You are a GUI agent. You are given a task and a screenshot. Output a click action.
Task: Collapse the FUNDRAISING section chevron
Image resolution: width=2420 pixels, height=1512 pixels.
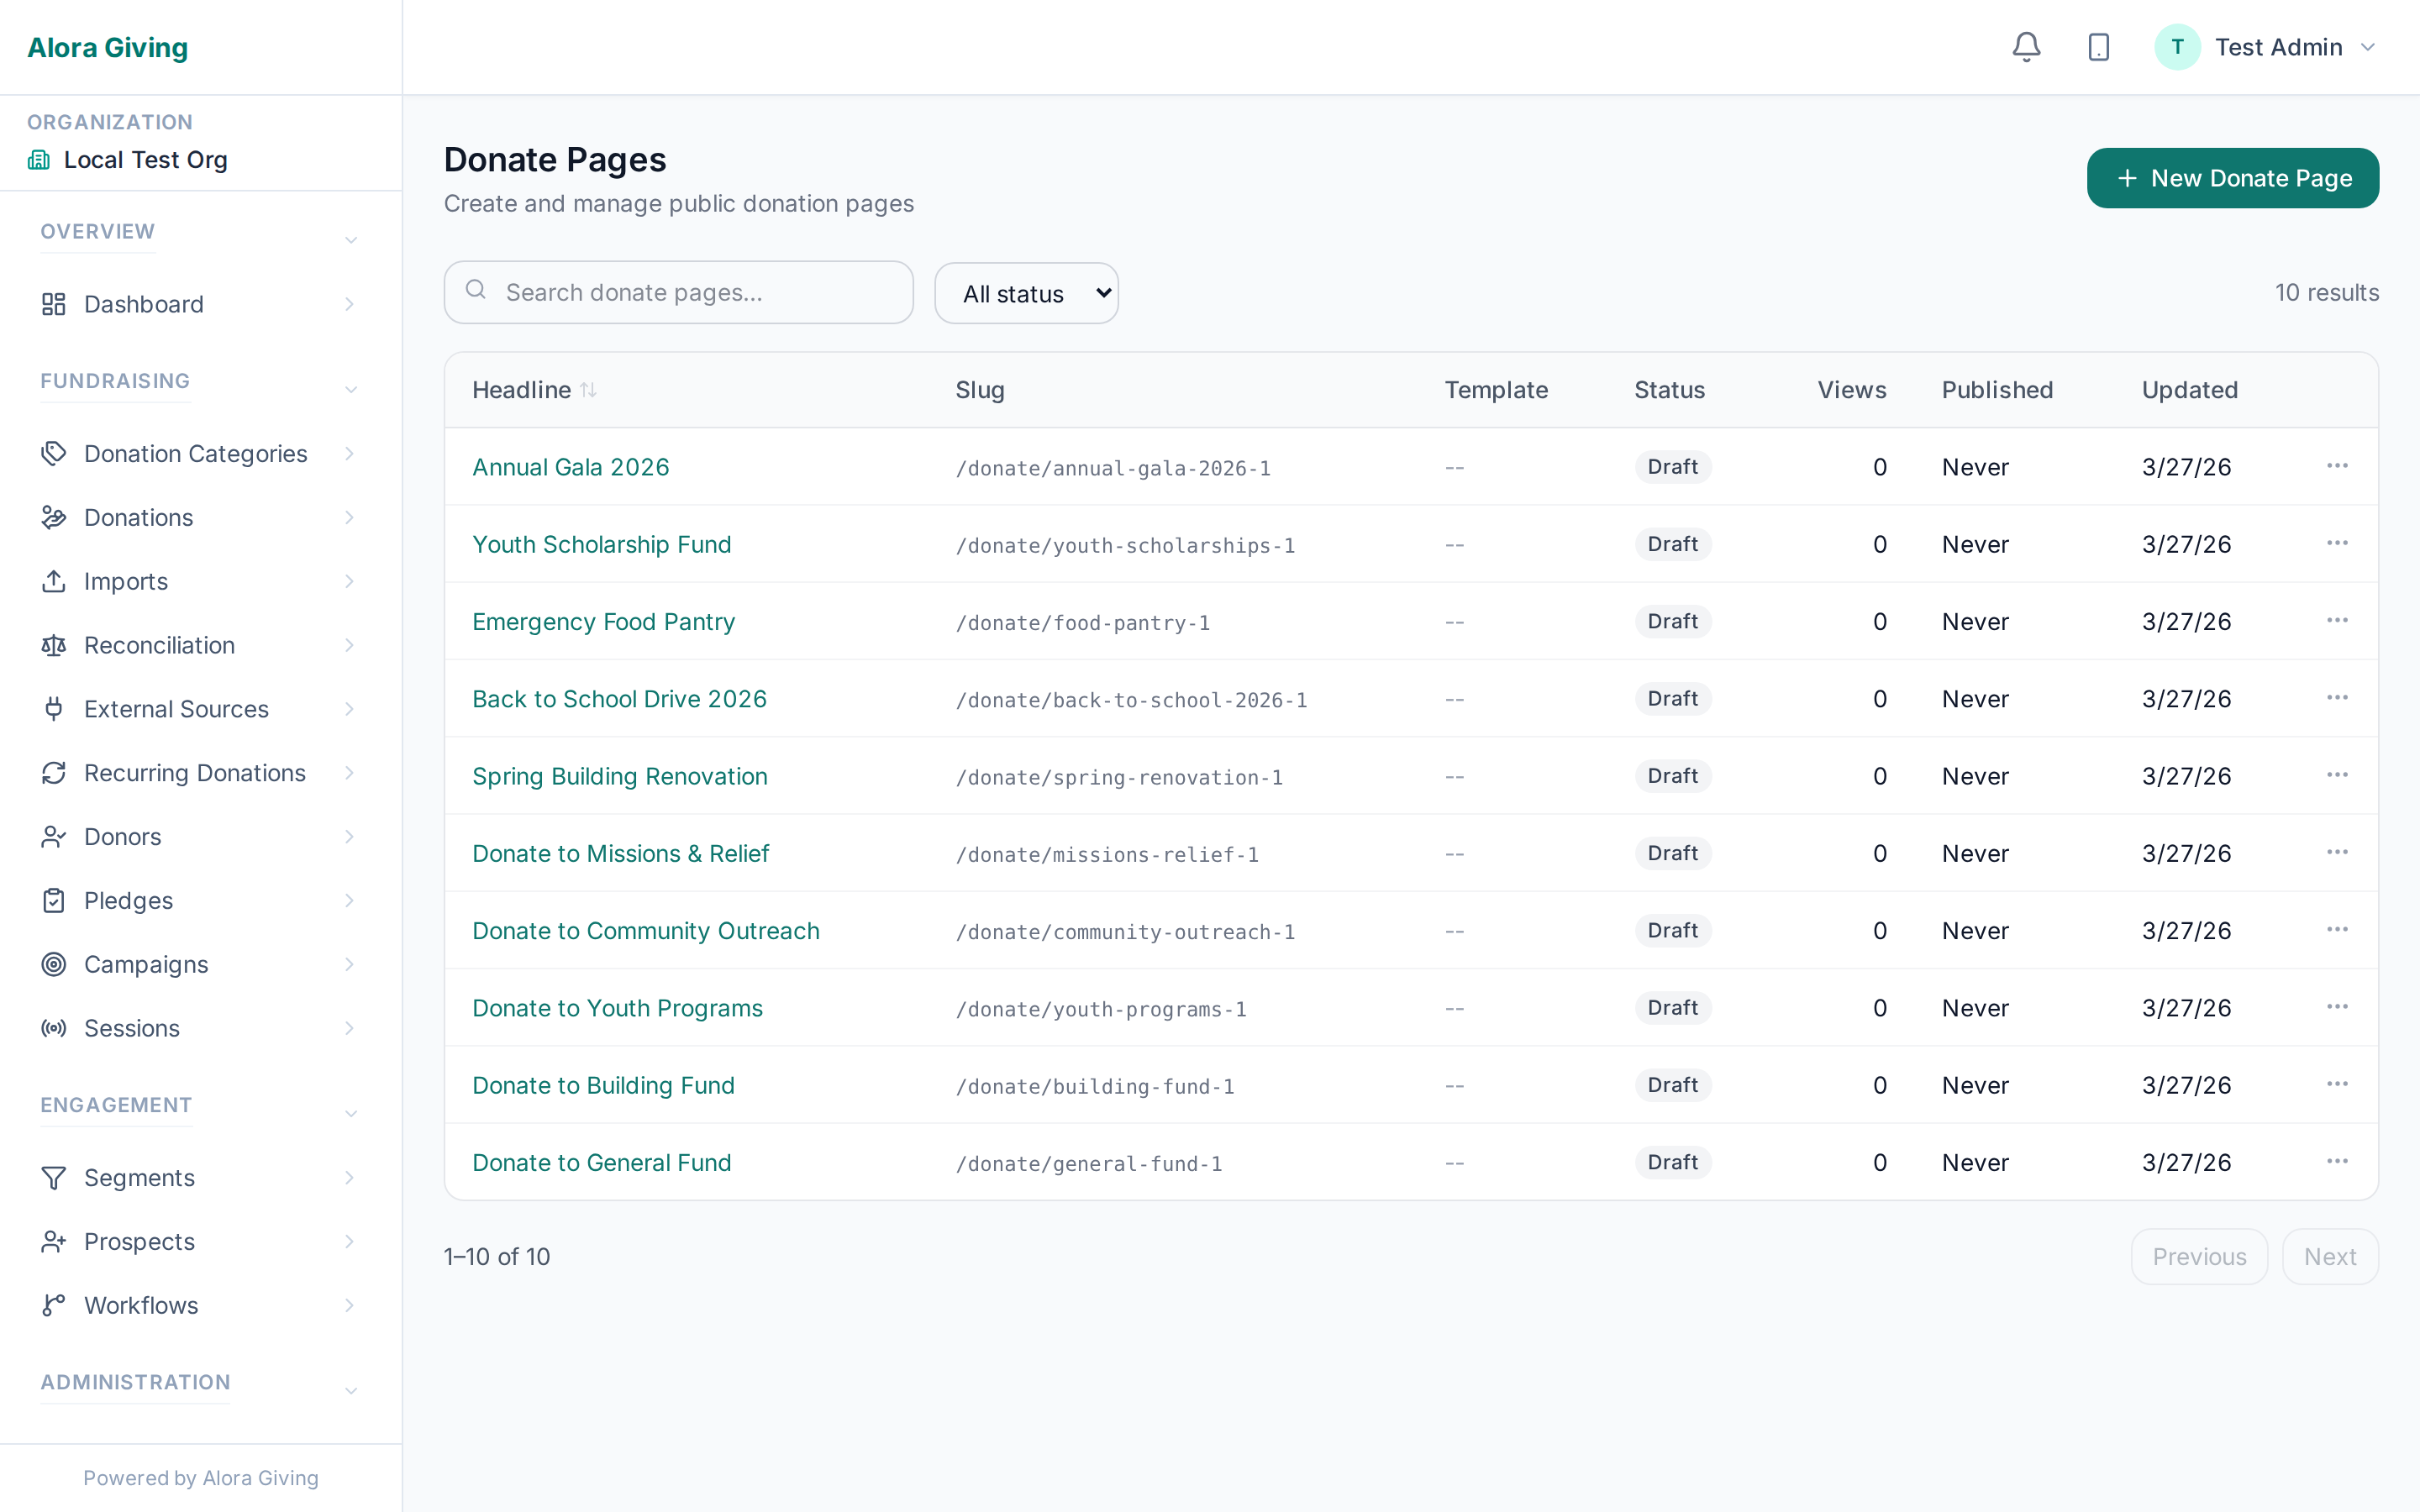[350, 388]
